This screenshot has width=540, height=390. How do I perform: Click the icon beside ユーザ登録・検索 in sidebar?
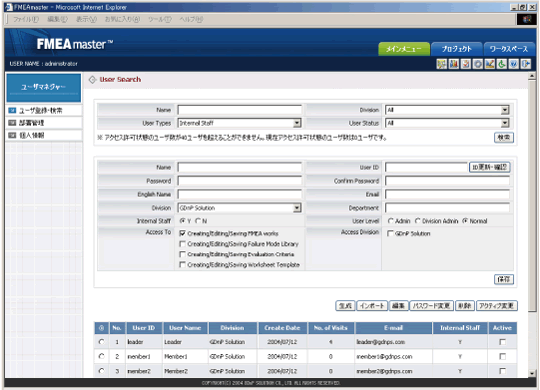[x=12, y=111]
